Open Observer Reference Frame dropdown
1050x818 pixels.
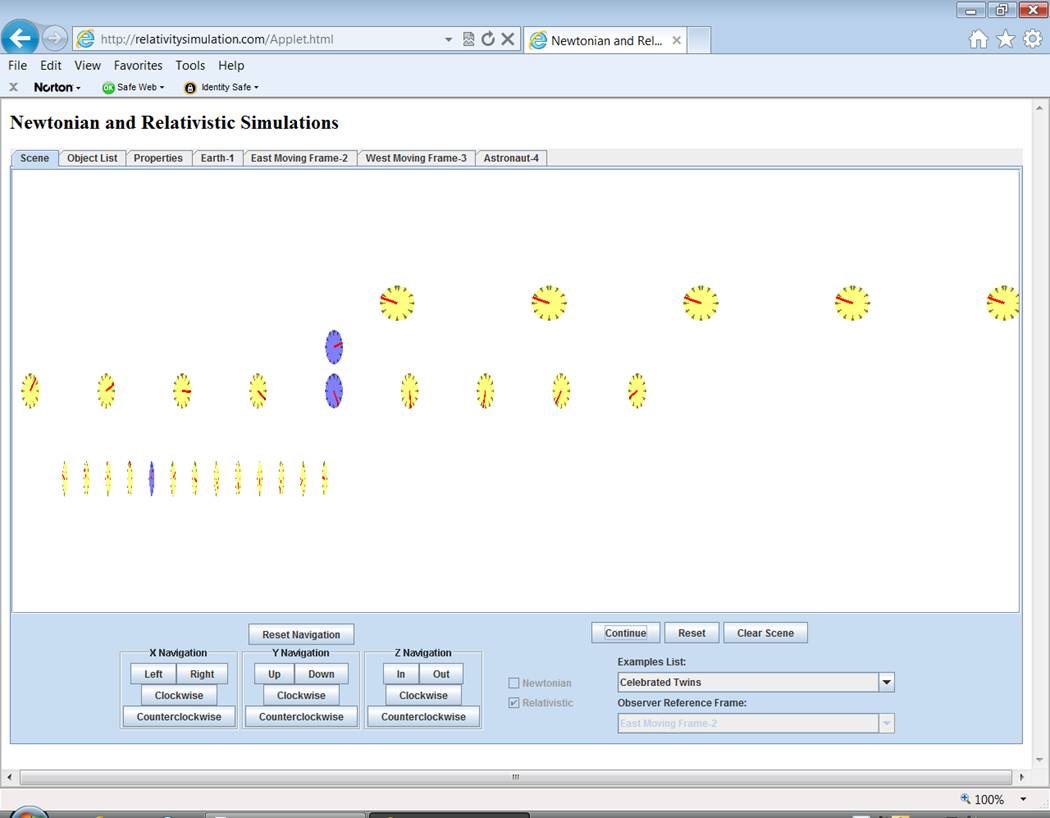[x=885, y=723]
